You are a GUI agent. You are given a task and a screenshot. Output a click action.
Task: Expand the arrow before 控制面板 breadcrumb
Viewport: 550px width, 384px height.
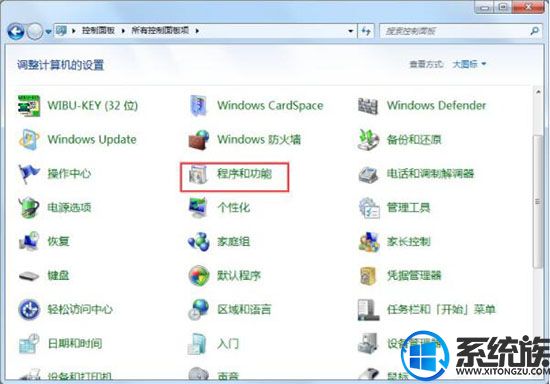73,31
